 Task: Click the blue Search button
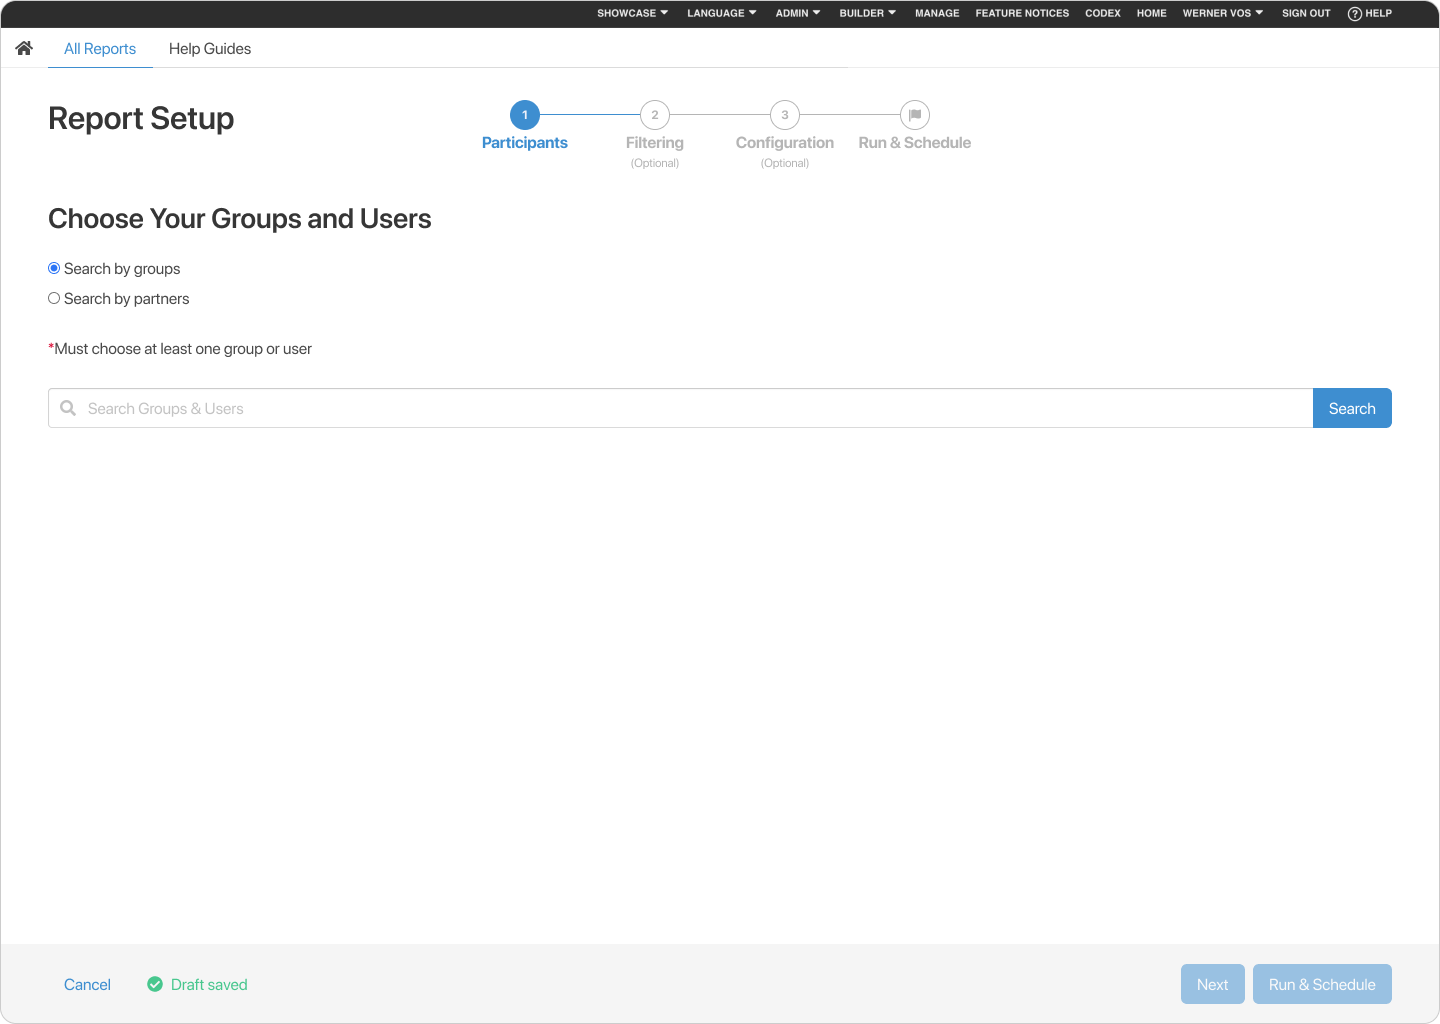[1352, 408]
